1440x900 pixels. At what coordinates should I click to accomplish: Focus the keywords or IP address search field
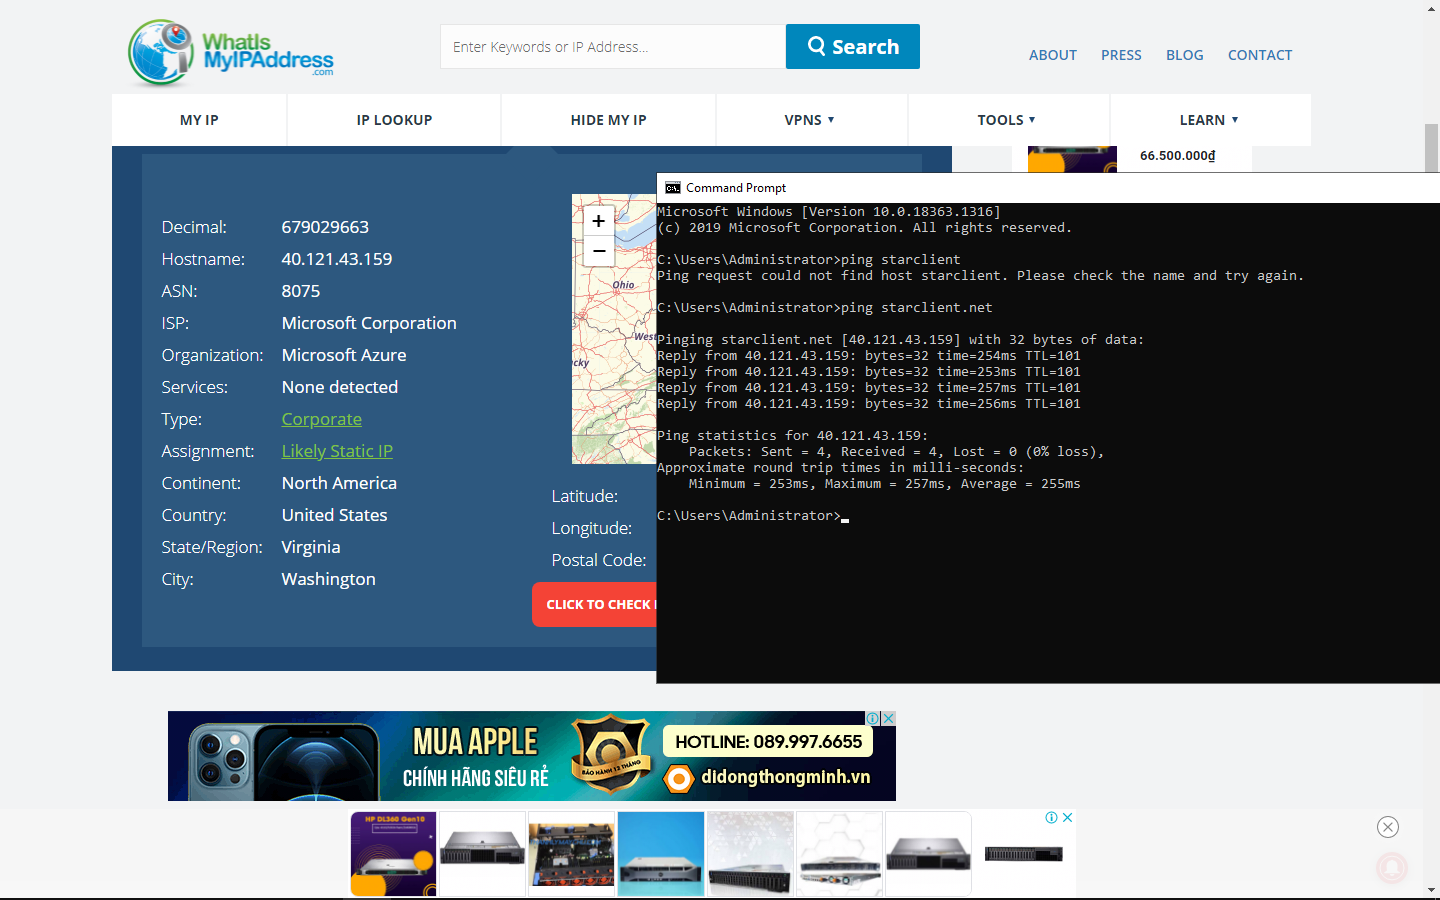point(613,47)
